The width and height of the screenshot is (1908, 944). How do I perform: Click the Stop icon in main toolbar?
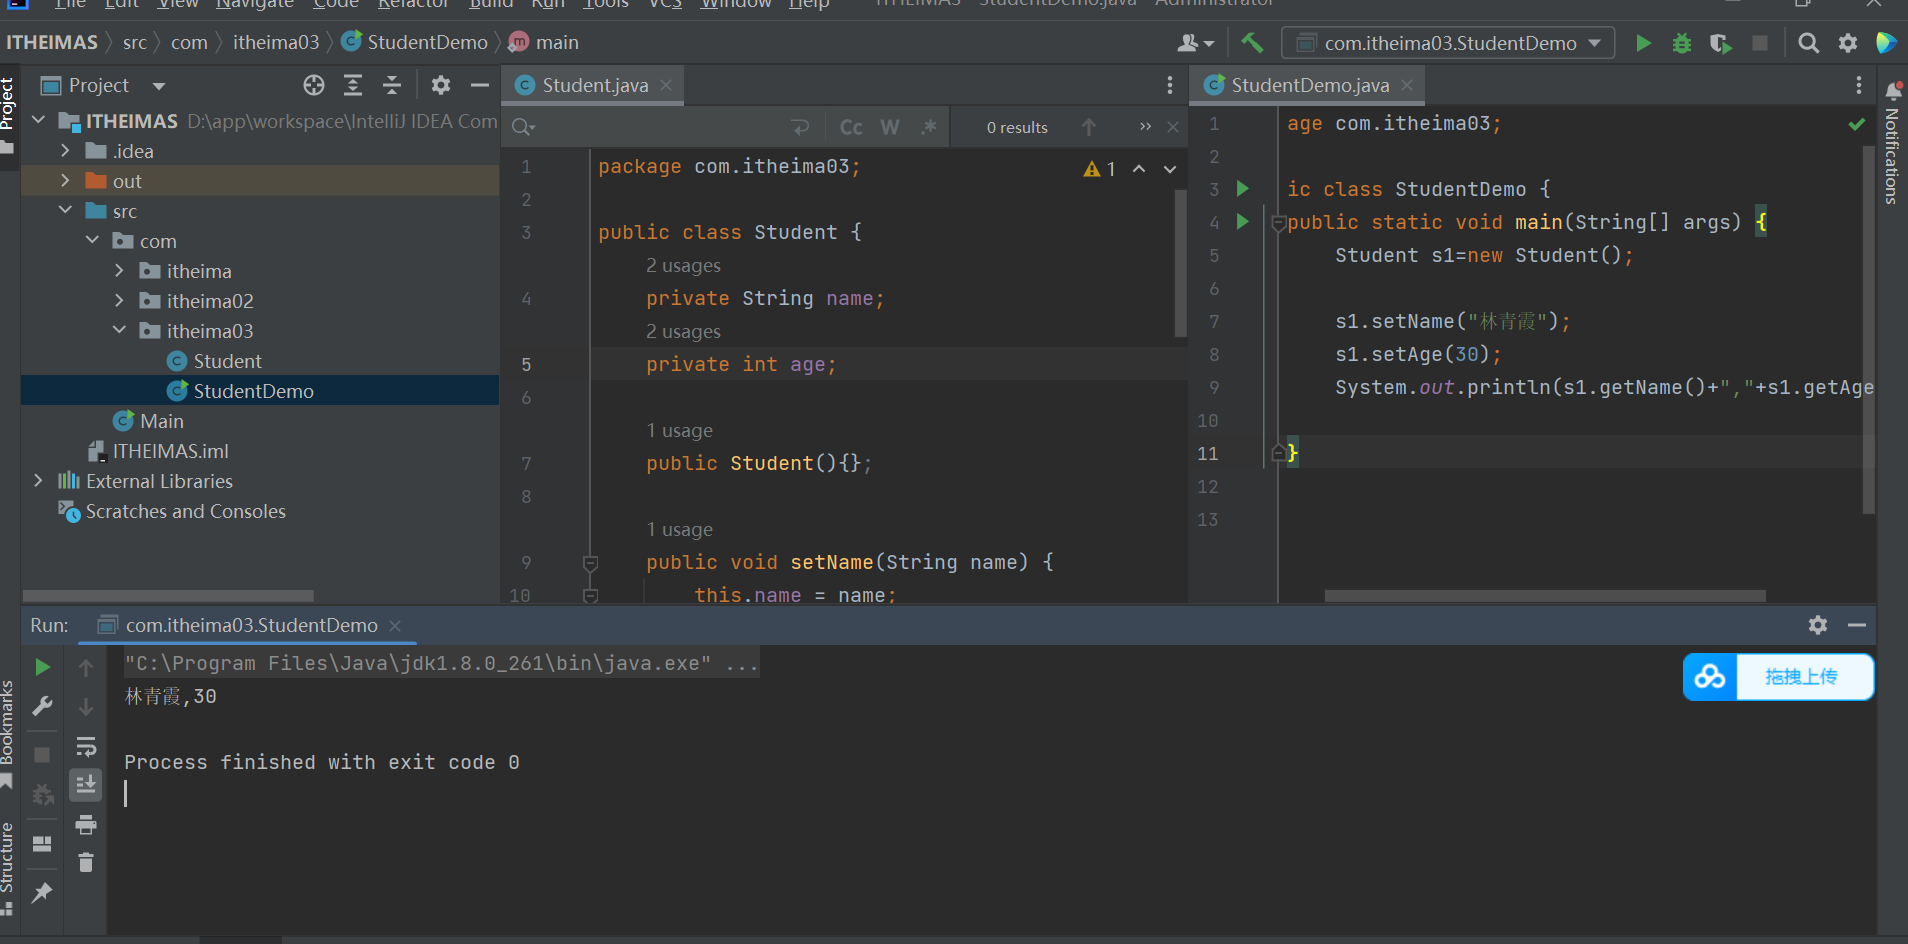tap(1760, 43)
